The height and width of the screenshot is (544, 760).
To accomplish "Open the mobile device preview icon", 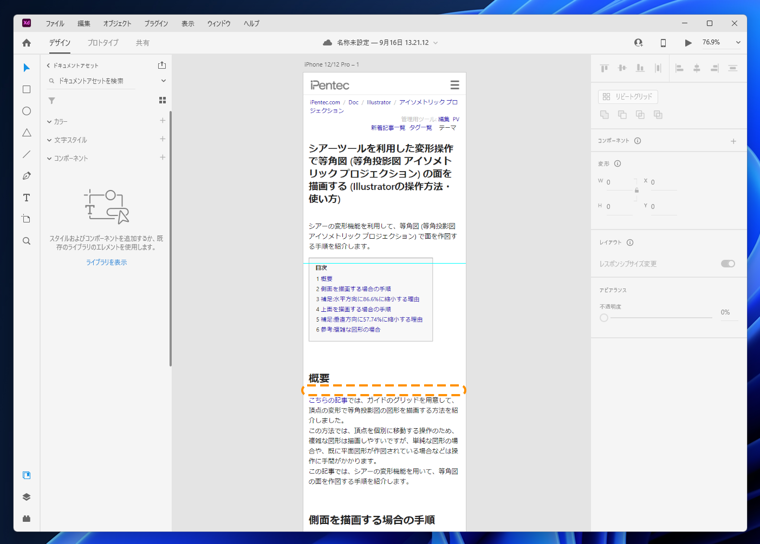I will click(663, 43).
